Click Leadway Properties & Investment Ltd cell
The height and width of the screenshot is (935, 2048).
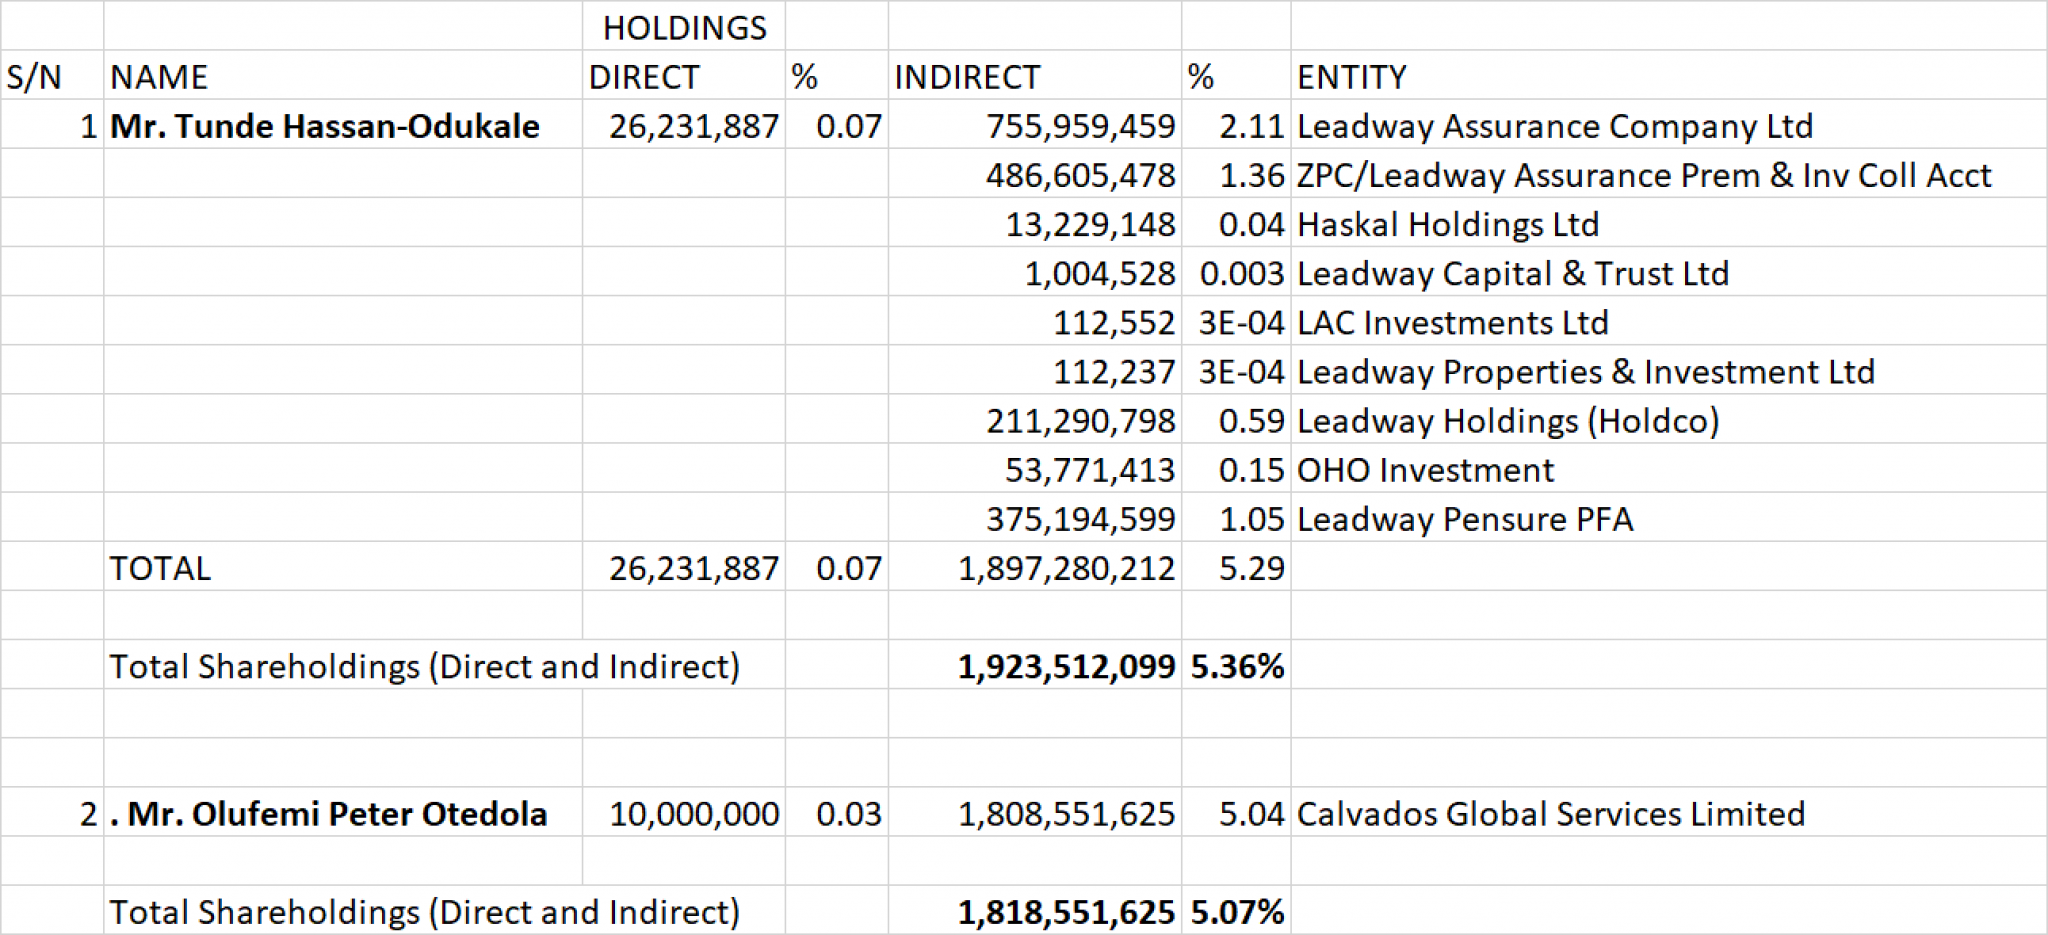click(1585, 372)
